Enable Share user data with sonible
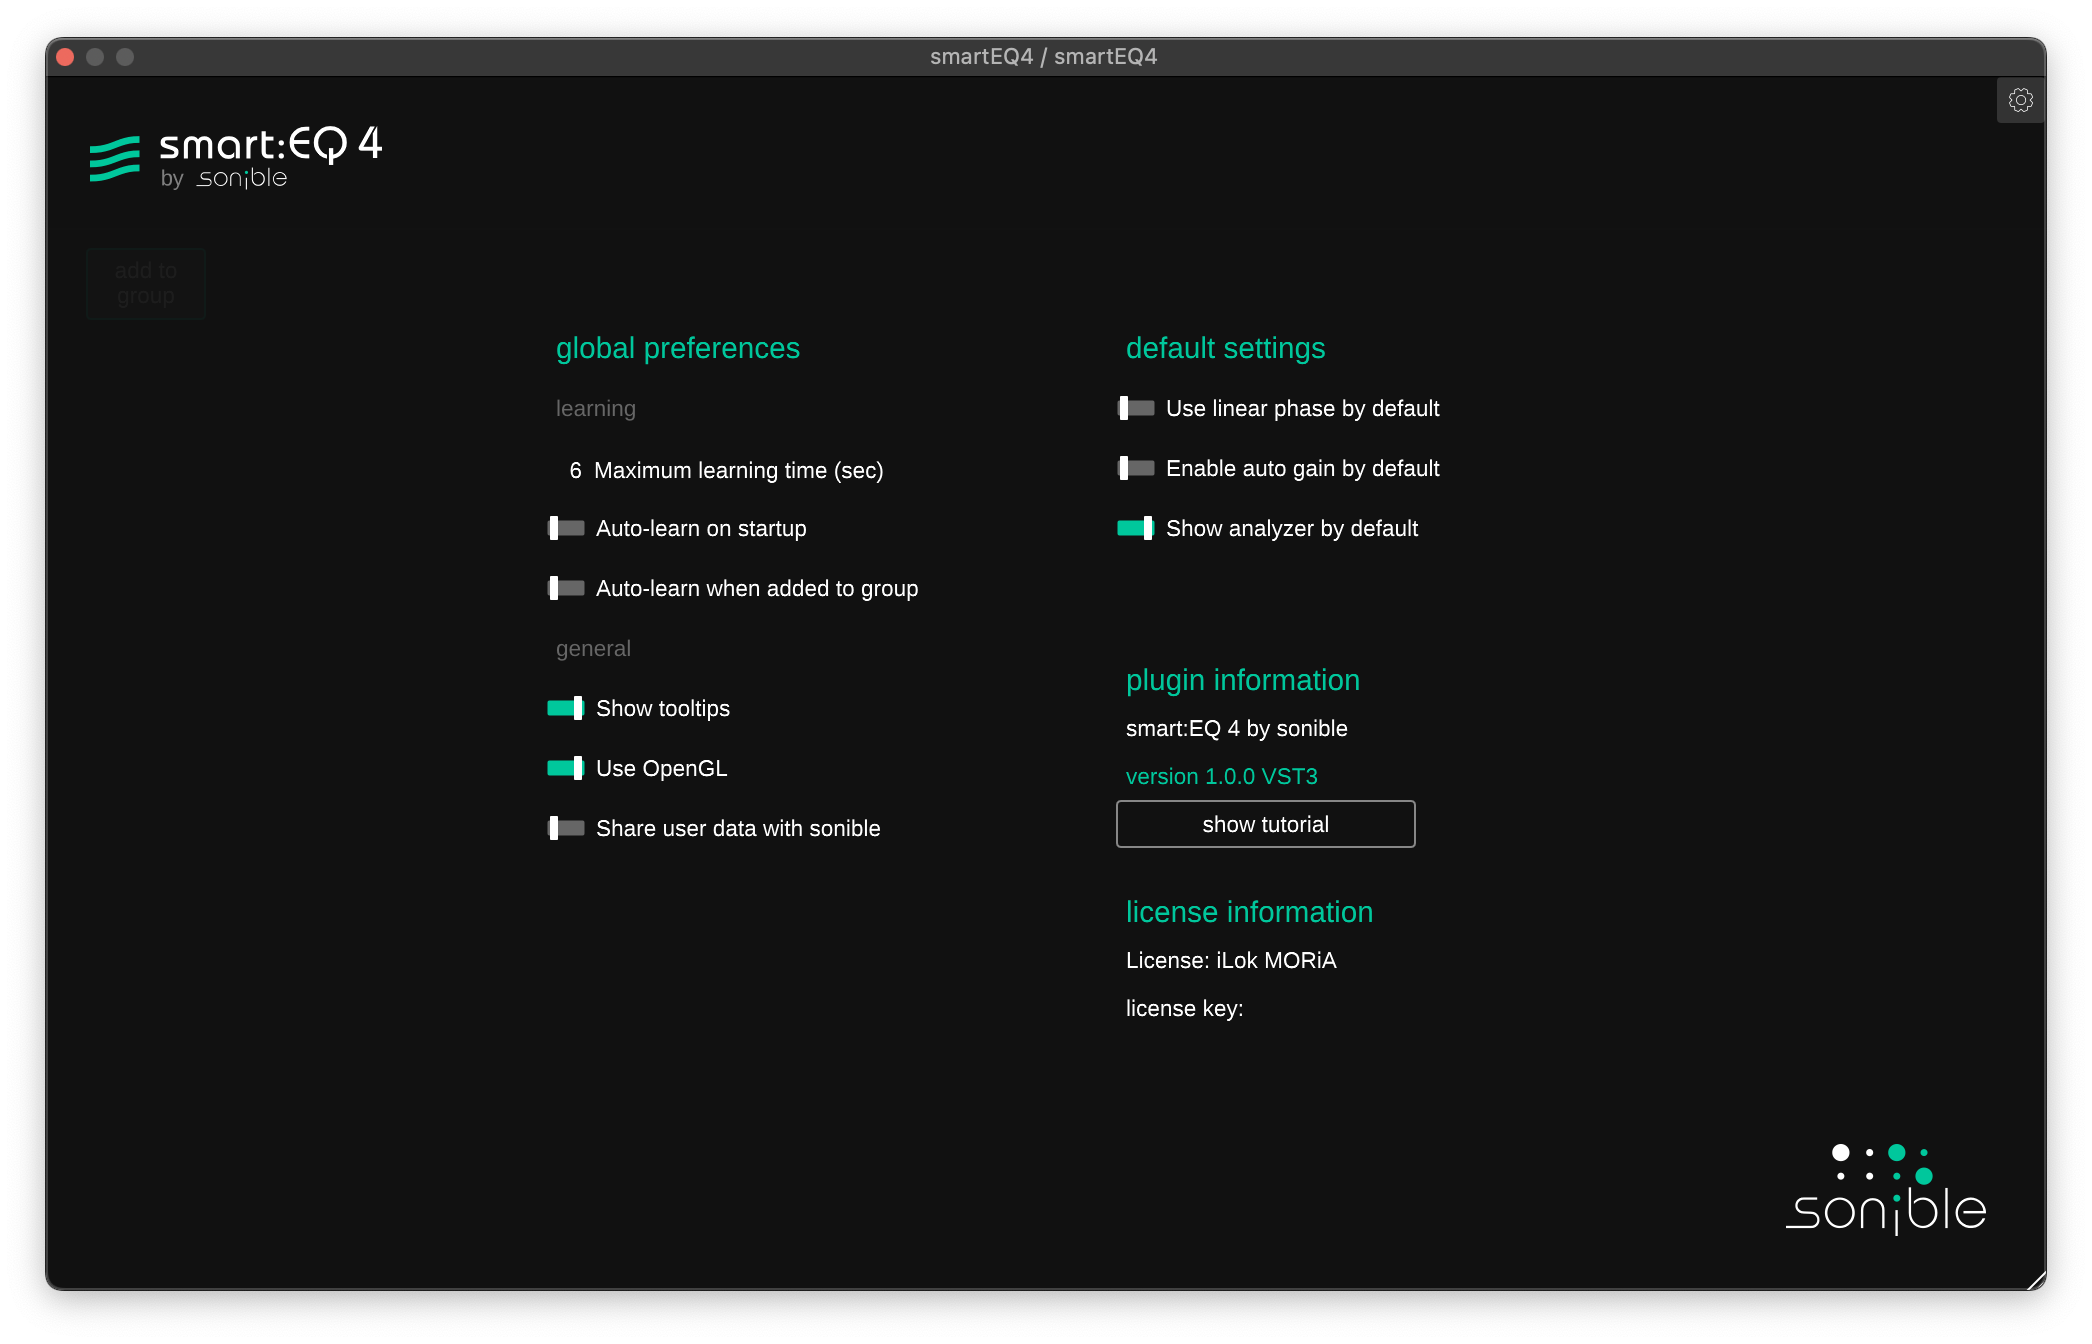This screenshot has width=2092, height=1344. pos(566,828)
